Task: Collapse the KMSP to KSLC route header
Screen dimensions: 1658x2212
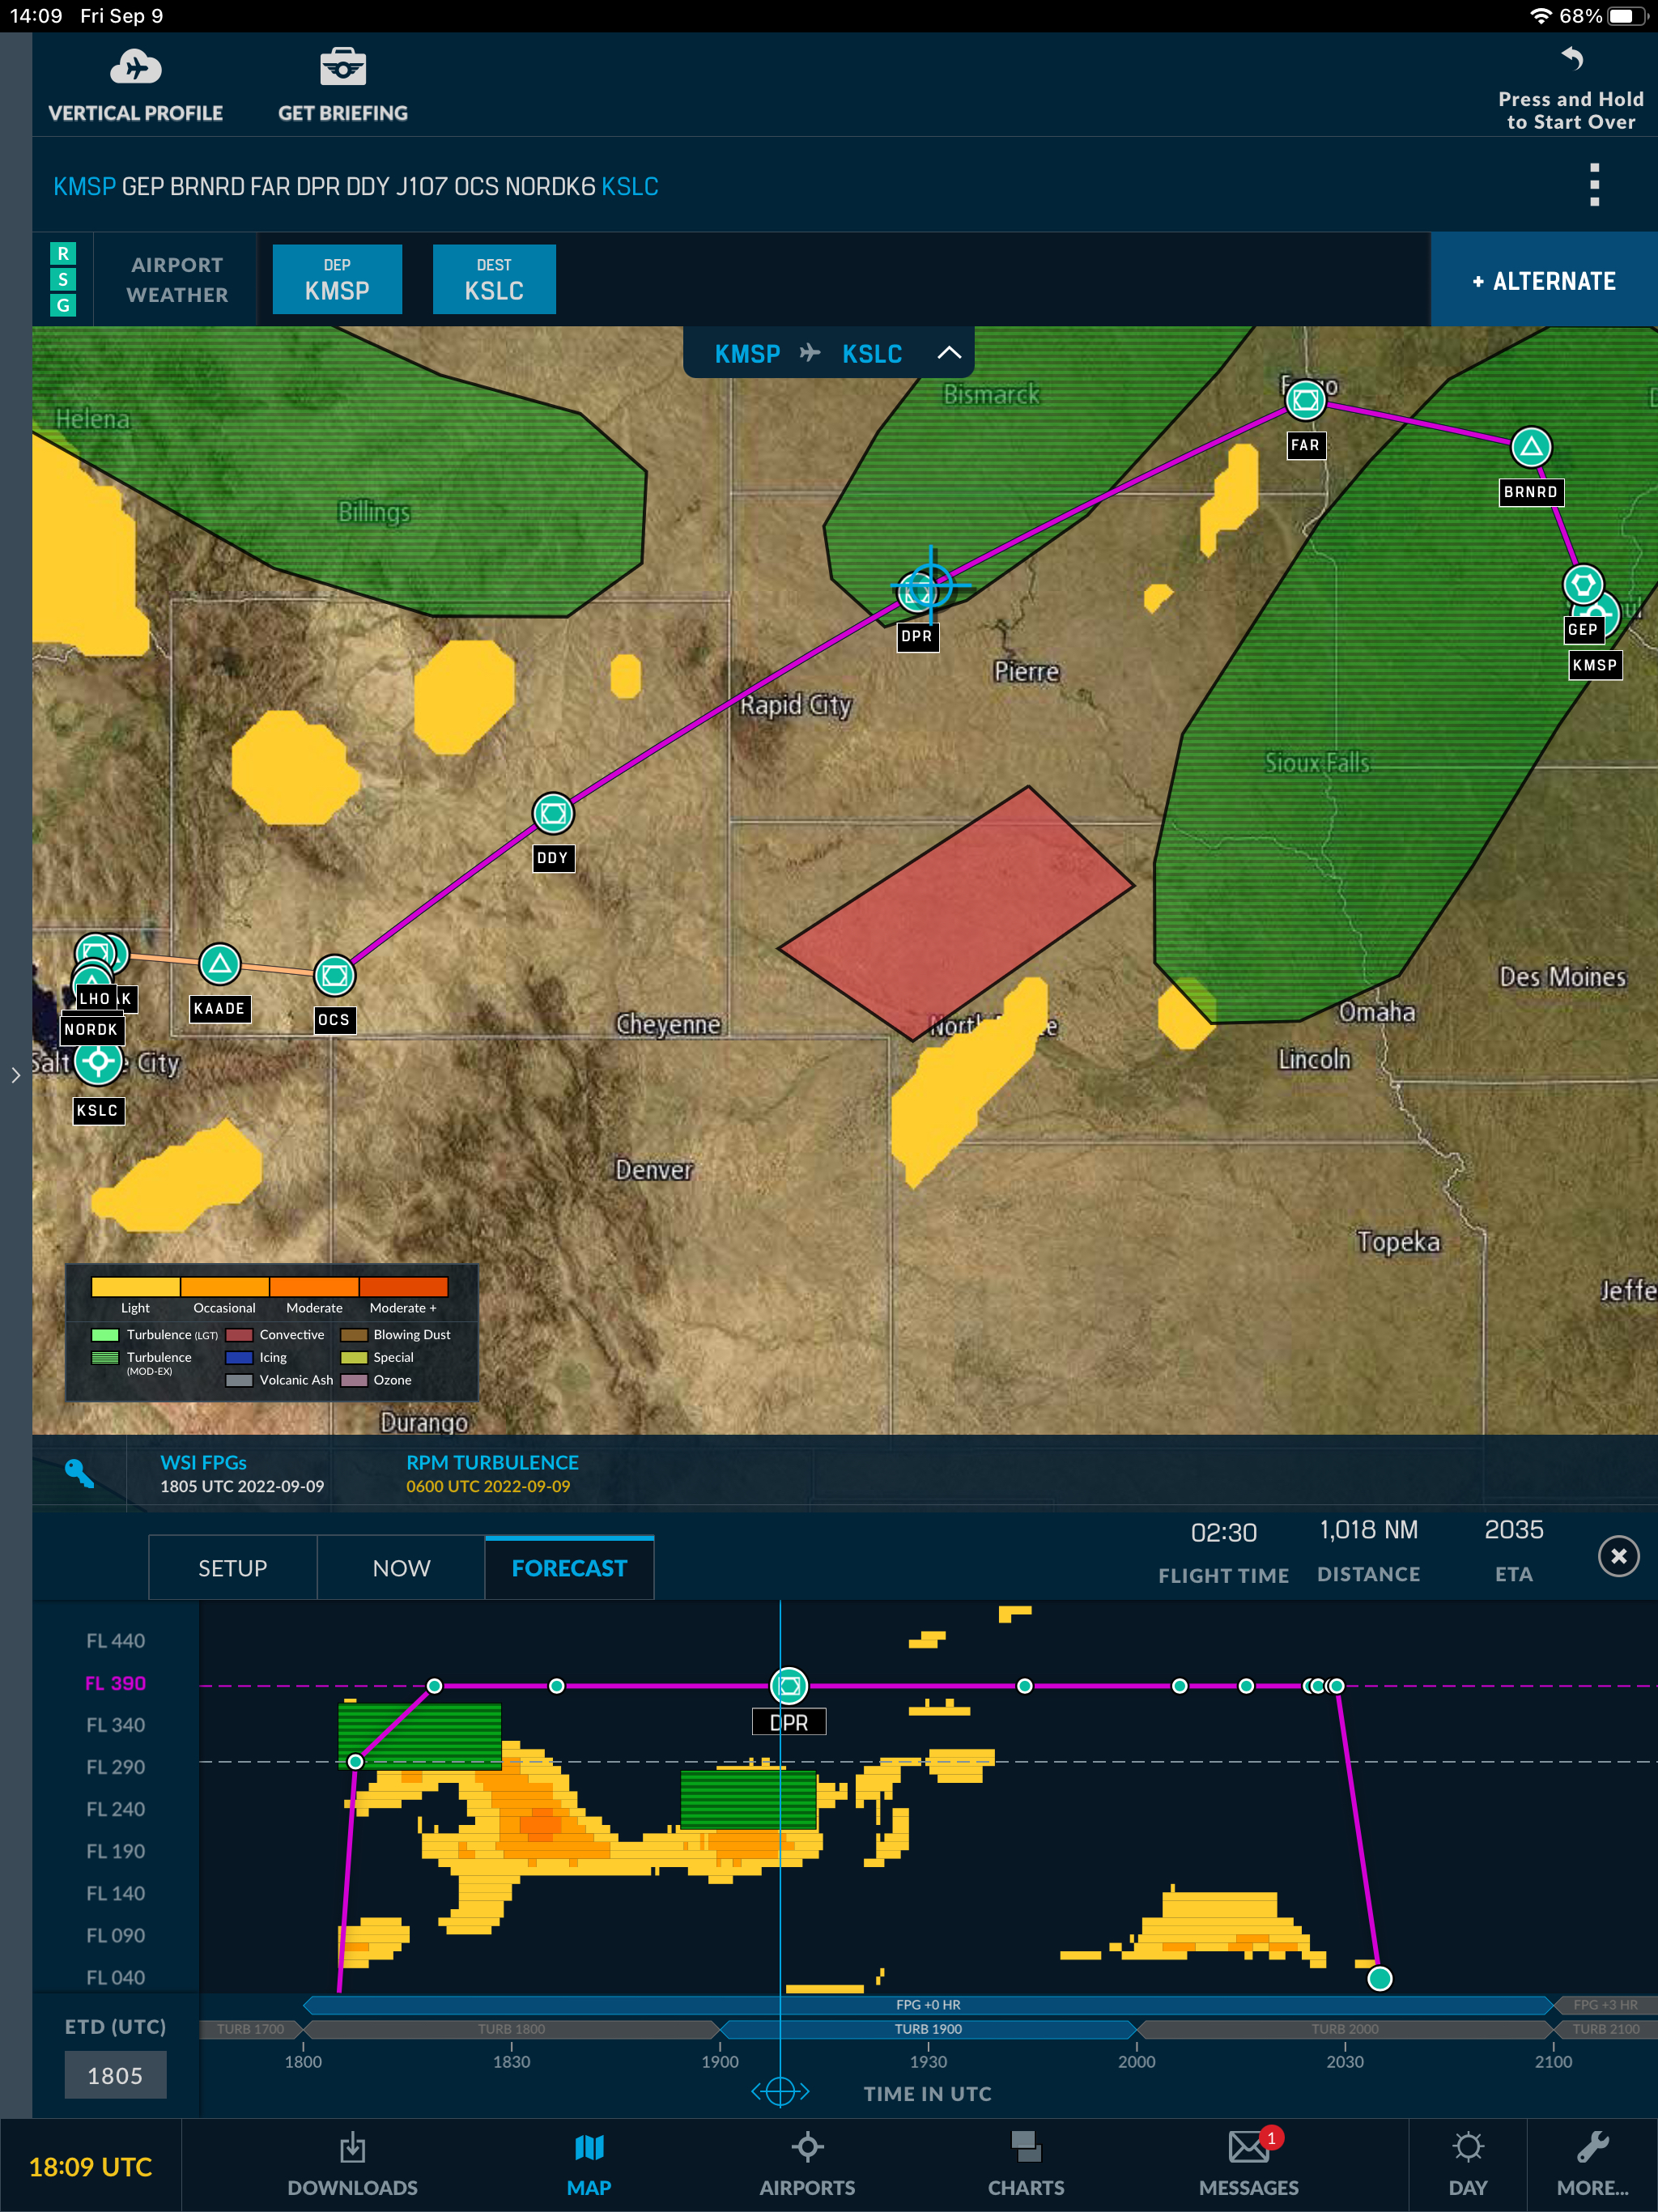Action: click(948, 353)
